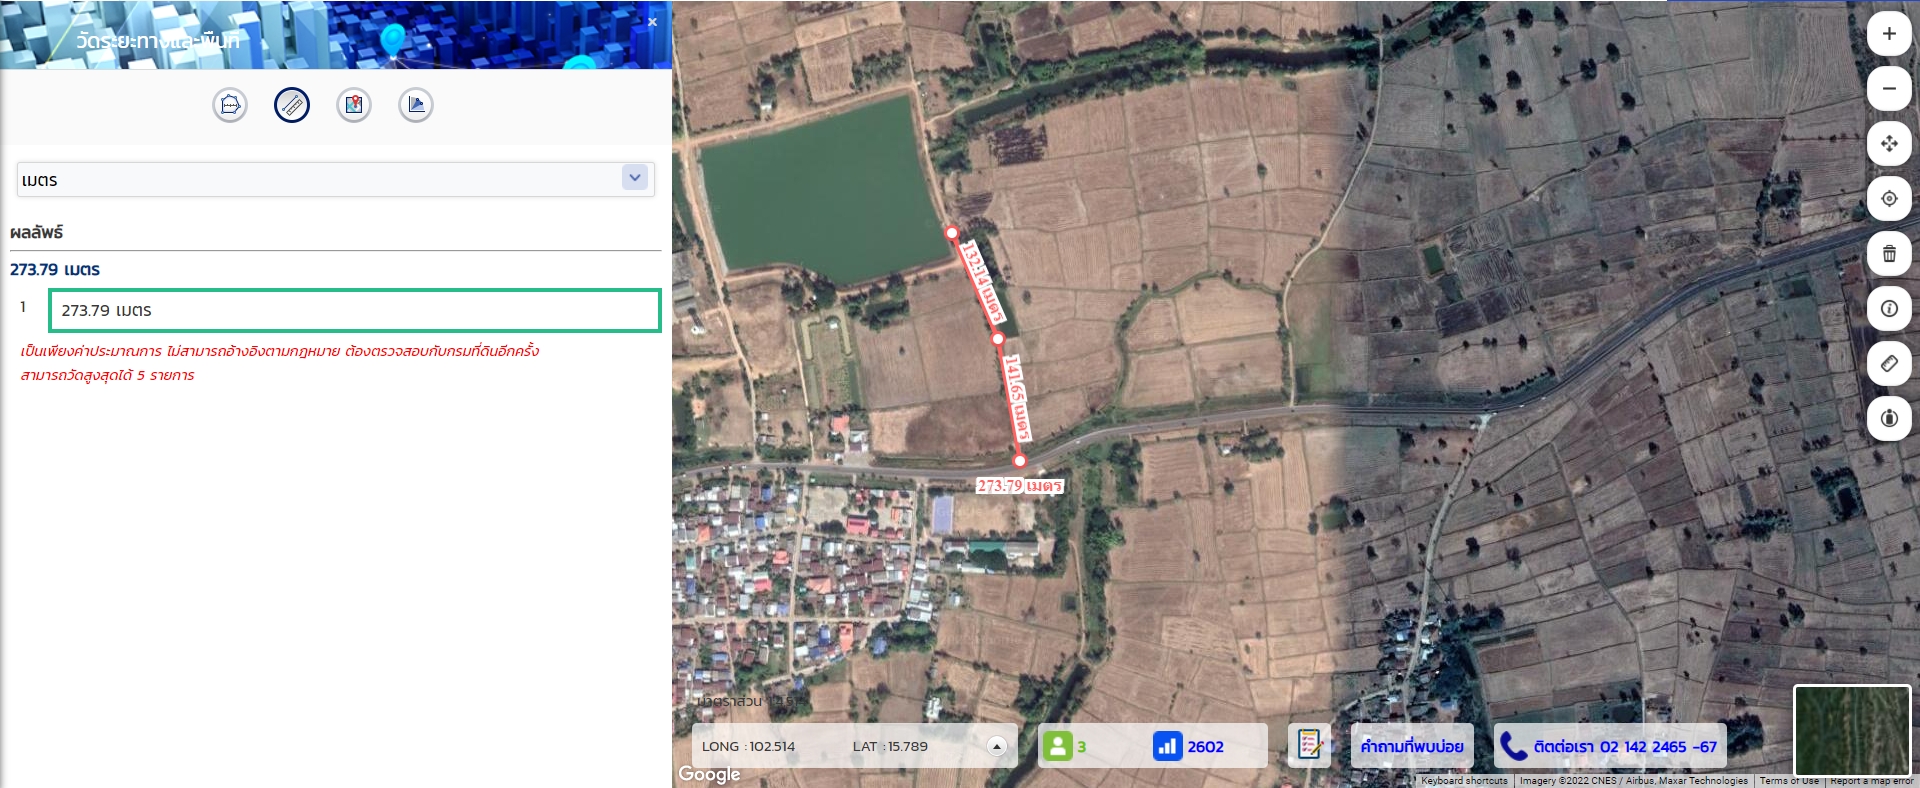Screen dimensions: 1920x788
Task: Activate the pan move arrows tool
Action: (x=1889, y=144)
